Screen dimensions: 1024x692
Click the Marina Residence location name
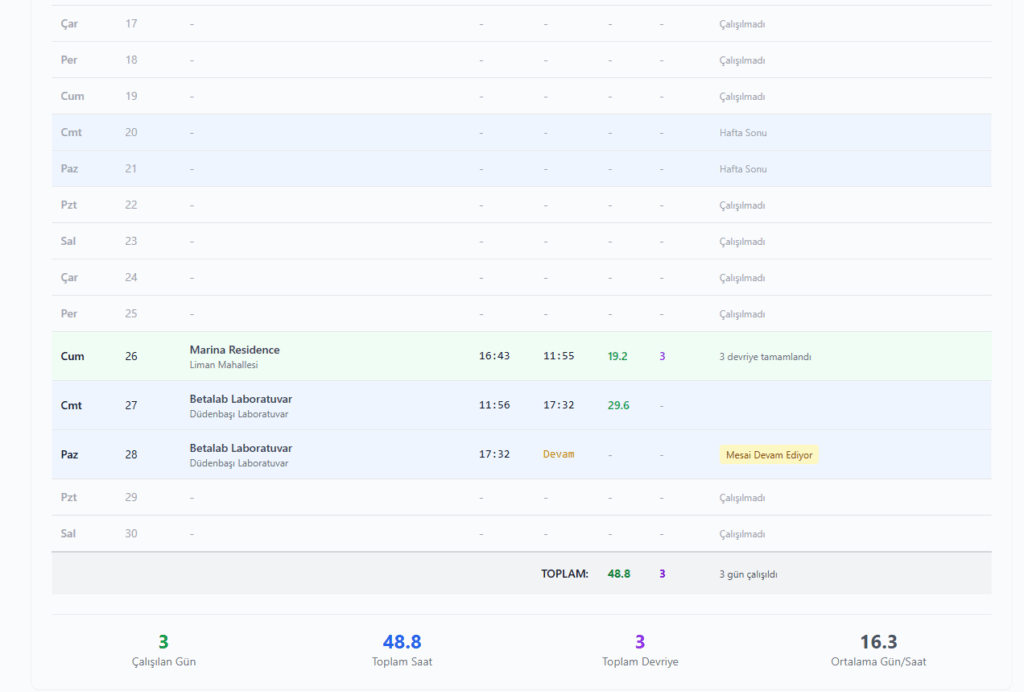[x=234, y=350]
